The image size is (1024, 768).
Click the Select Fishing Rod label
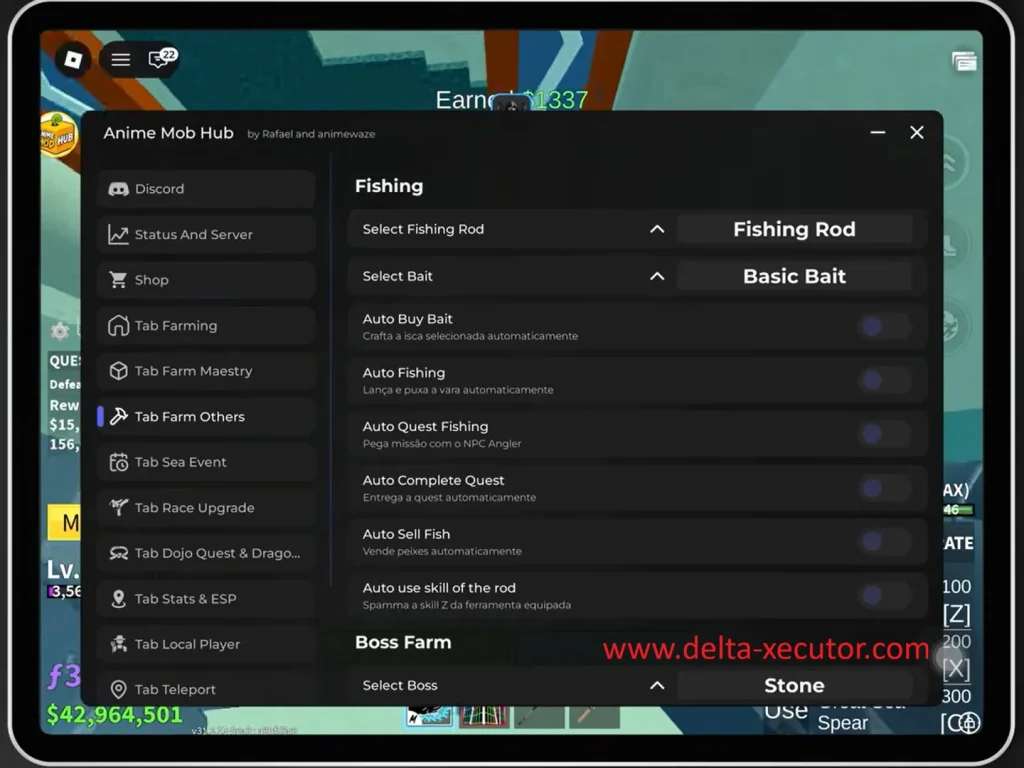pos(423,229)
